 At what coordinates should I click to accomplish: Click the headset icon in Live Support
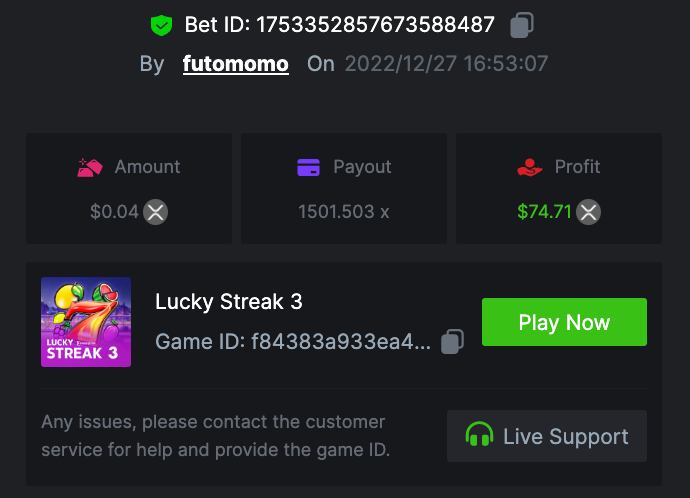(x=480, y=436)
